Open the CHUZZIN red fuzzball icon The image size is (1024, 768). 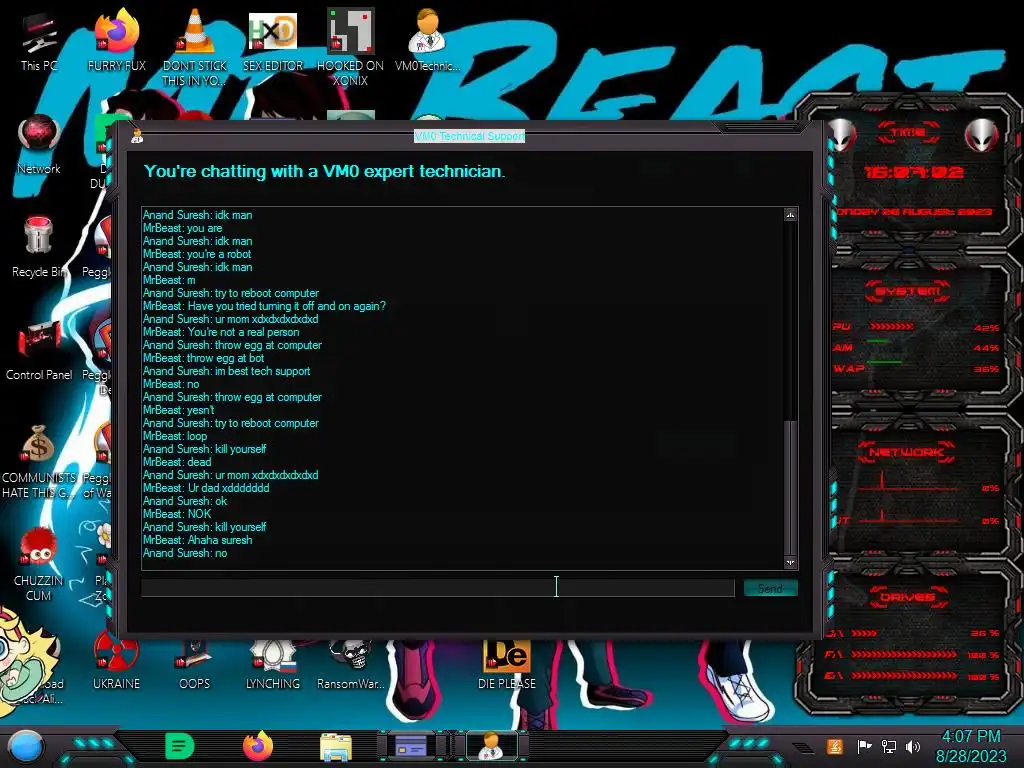pos(39,563)
